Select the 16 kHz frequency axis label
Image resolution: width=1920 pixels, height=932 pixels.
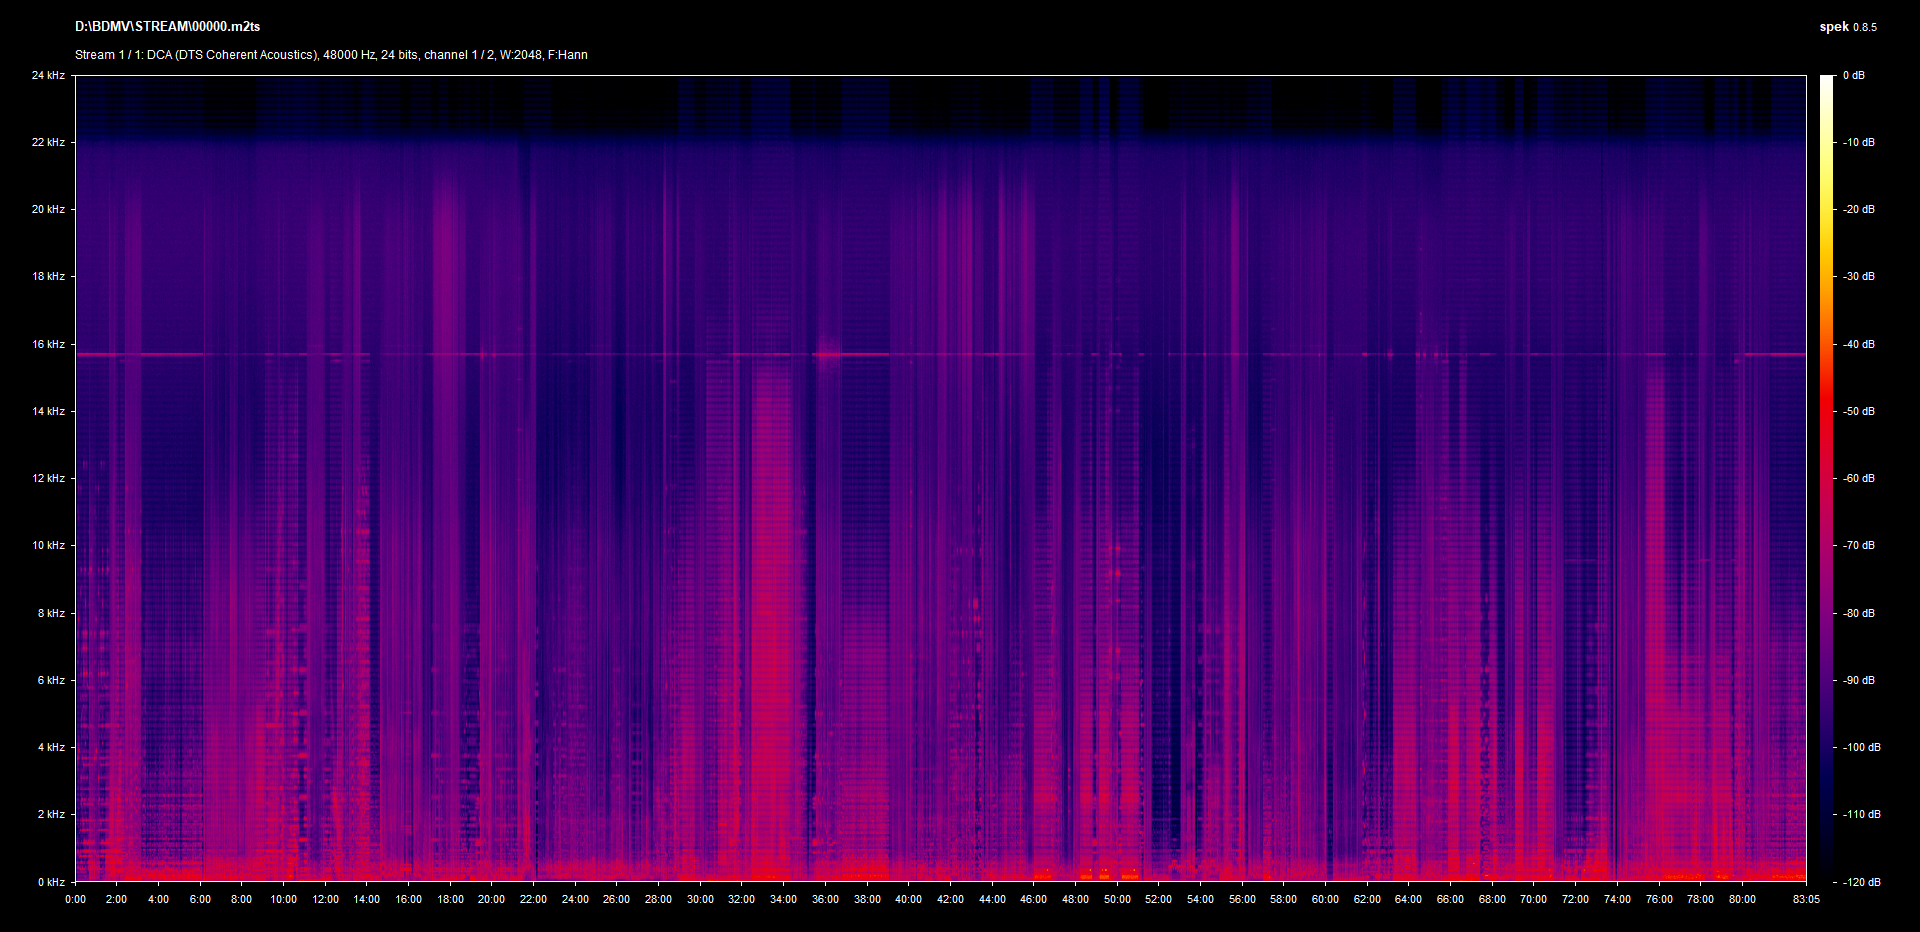48,344
